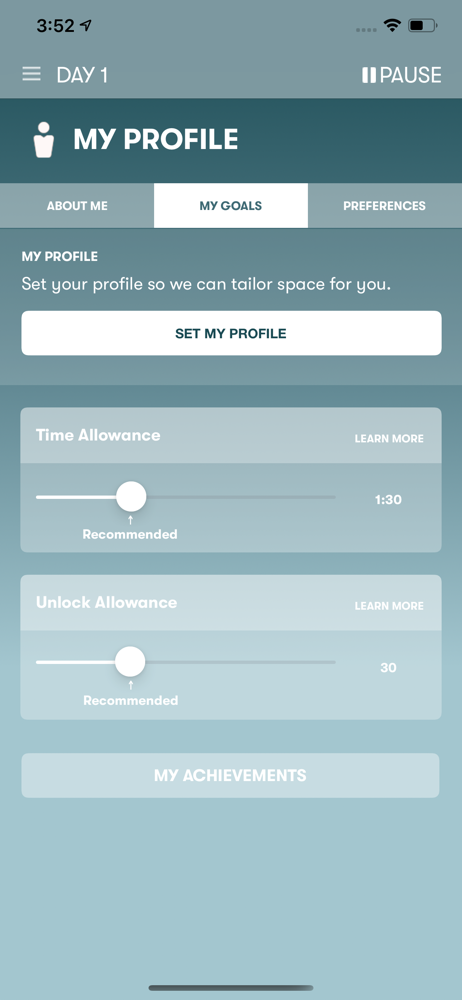462x1000 pixels.
Task: Open the hamburger menu icon
Action: (x=31, y=74)
